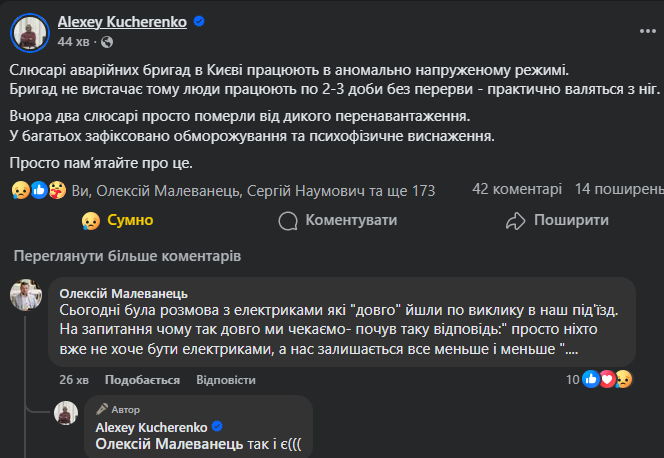The image size is (664, 458).
Task: Open the 44 хв post timestamp
Action: tap(73, 42)
